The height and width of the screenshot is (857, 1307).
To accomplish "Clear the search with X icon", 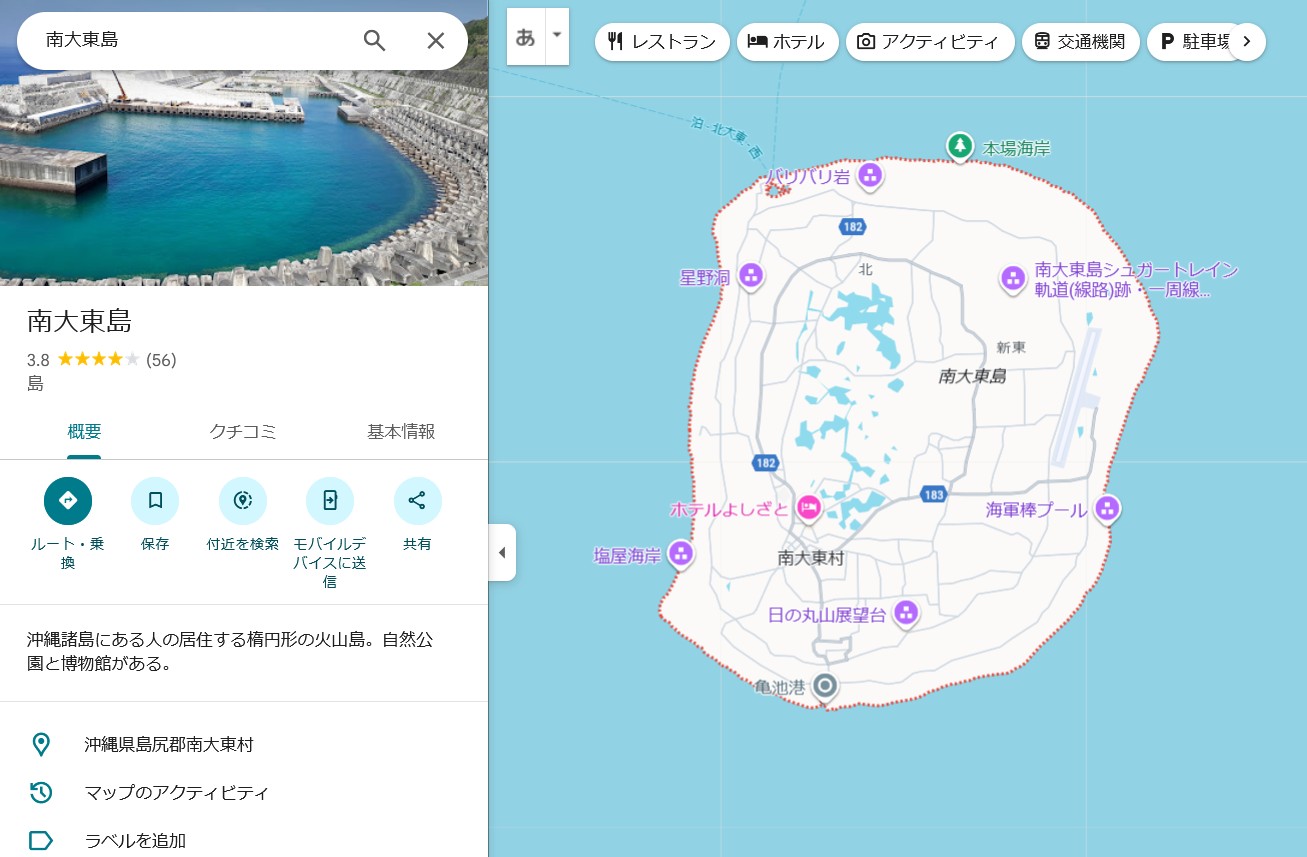I will 436,40.
